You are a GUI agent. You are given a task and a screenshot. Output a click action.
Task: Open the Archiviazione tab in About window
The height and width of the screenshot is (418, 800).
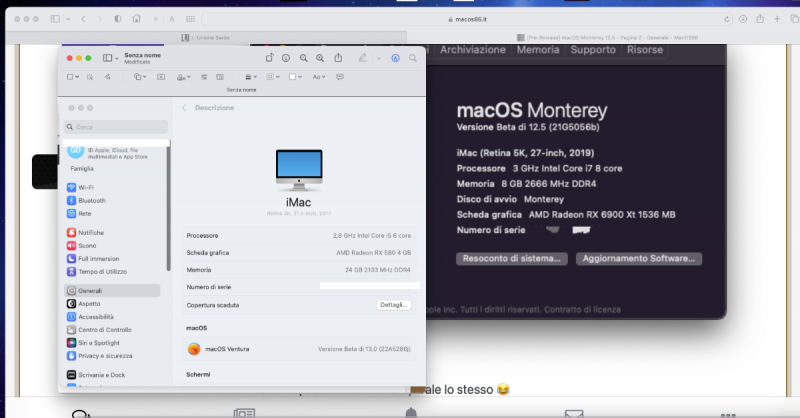click(x=472, y=50)
